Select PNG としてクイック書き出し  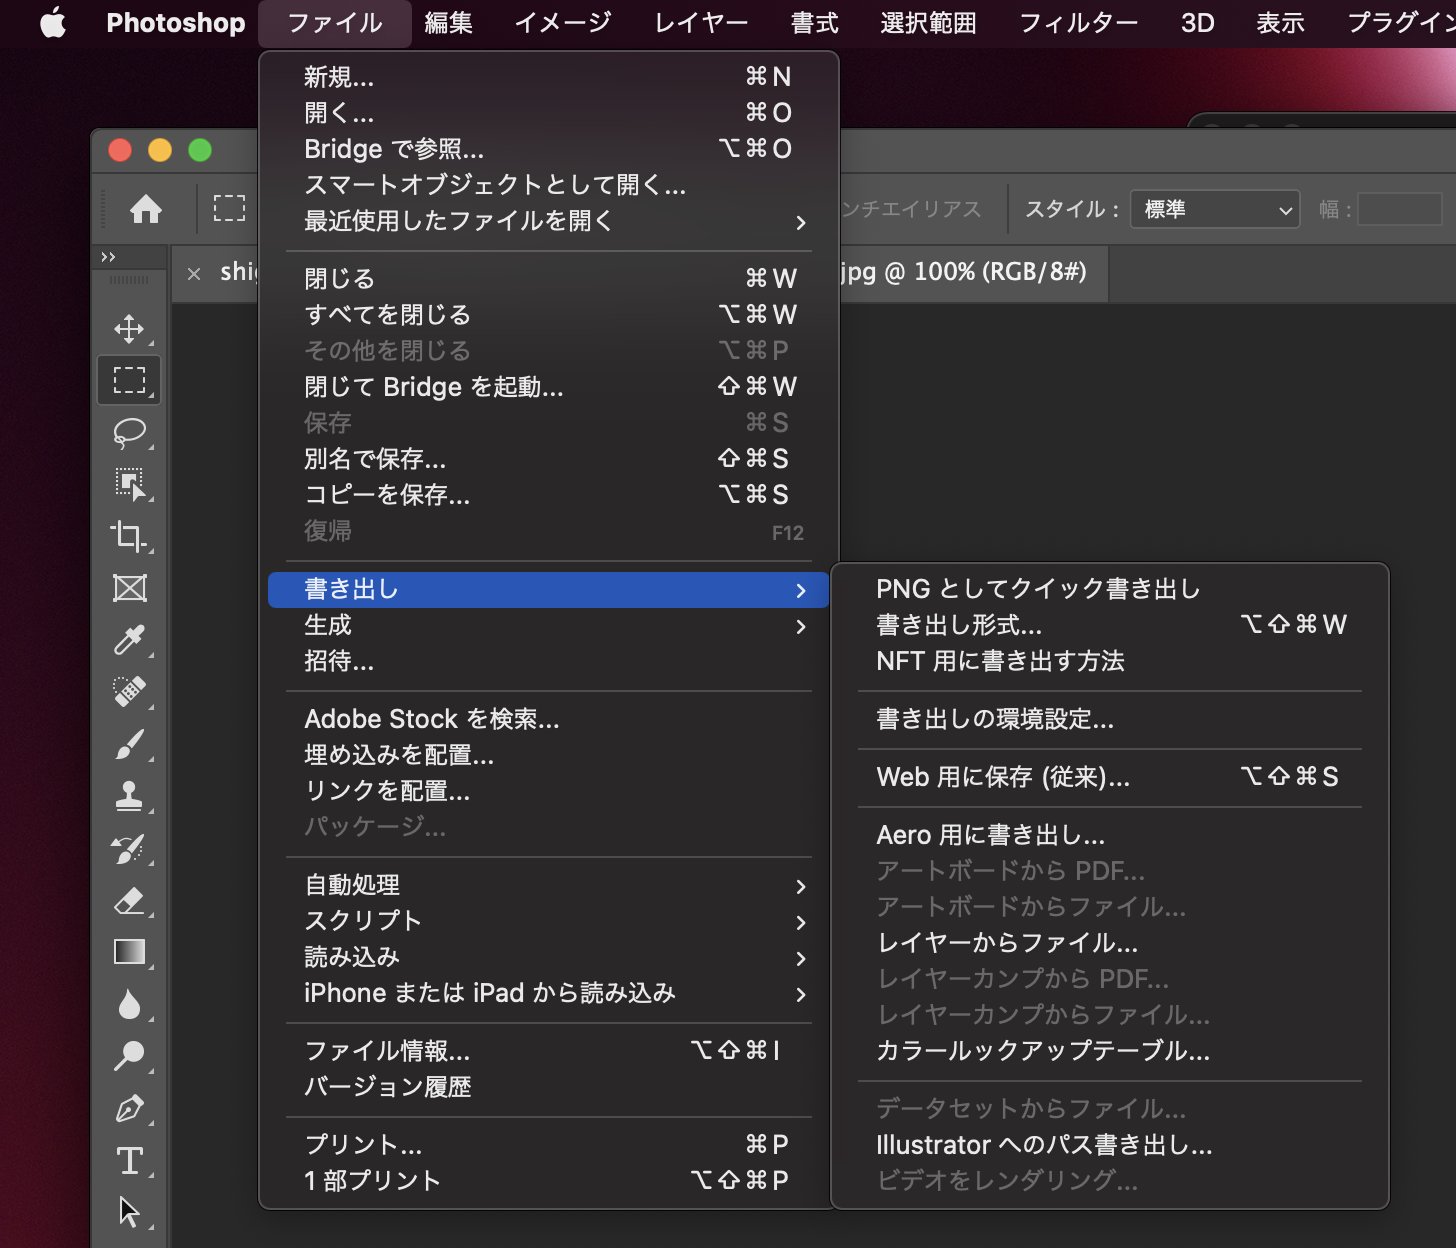point(1110,589)
